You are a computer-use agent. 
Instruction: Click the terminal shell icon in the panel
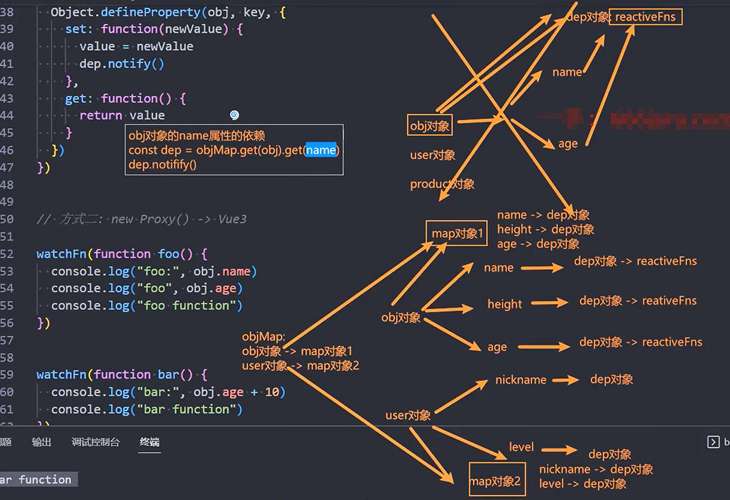713,441
